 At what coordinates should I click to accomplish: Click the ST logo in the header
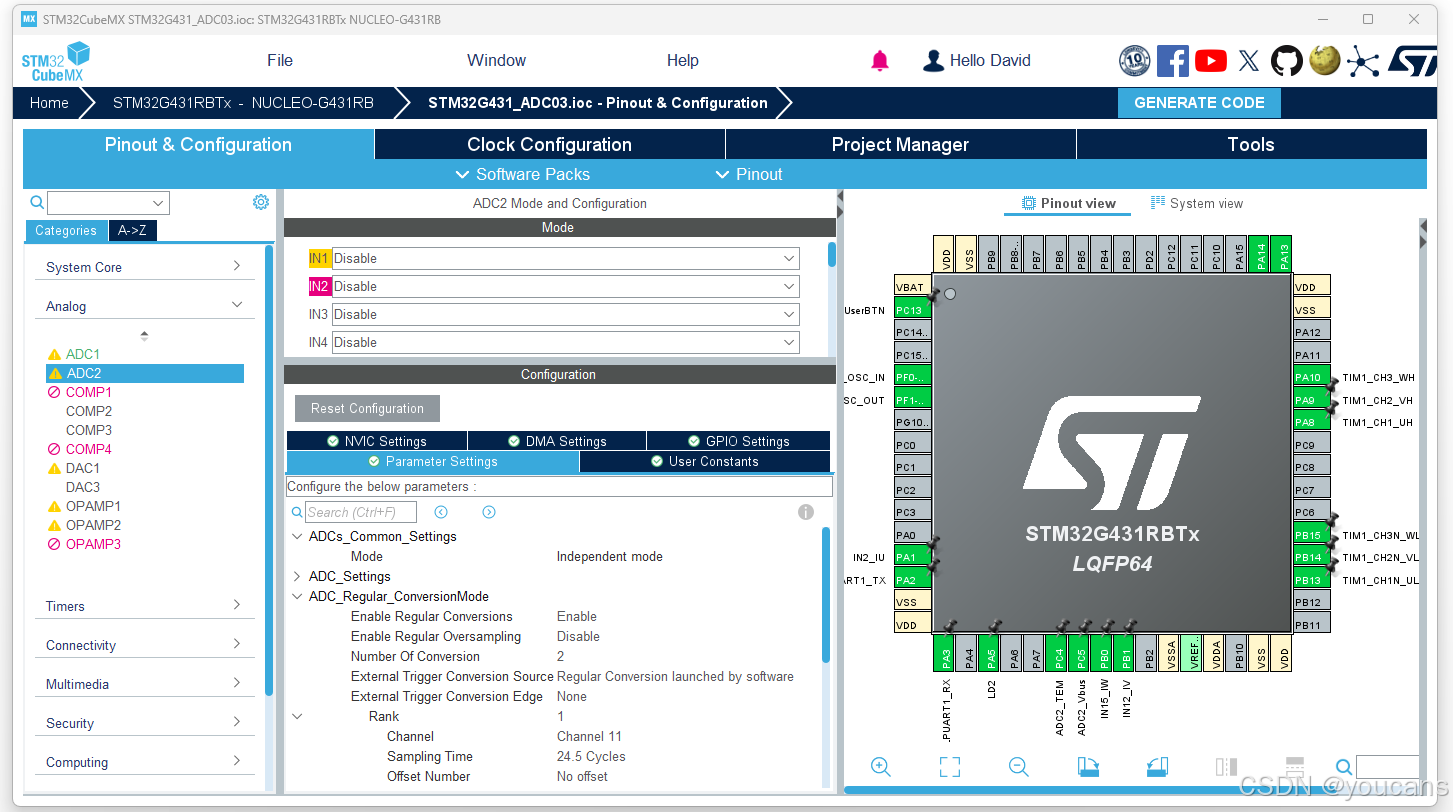click(x=1412, y=61)
